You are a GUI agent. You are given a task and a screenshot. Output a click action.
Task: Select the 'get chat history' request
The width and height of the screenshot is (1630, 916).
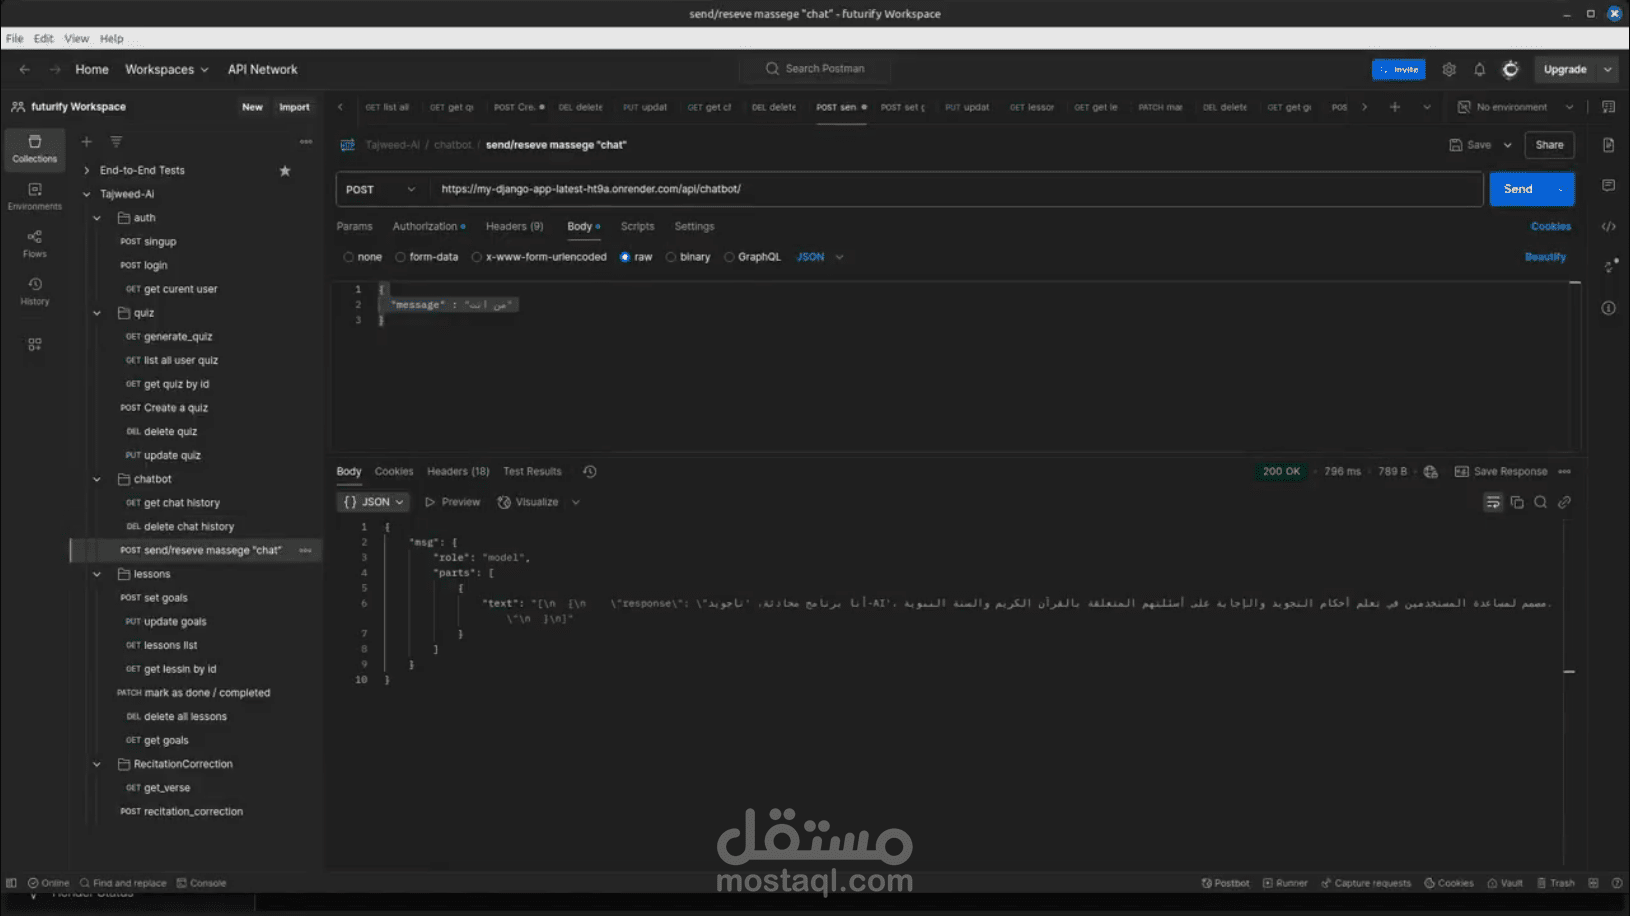coord(182,503)
